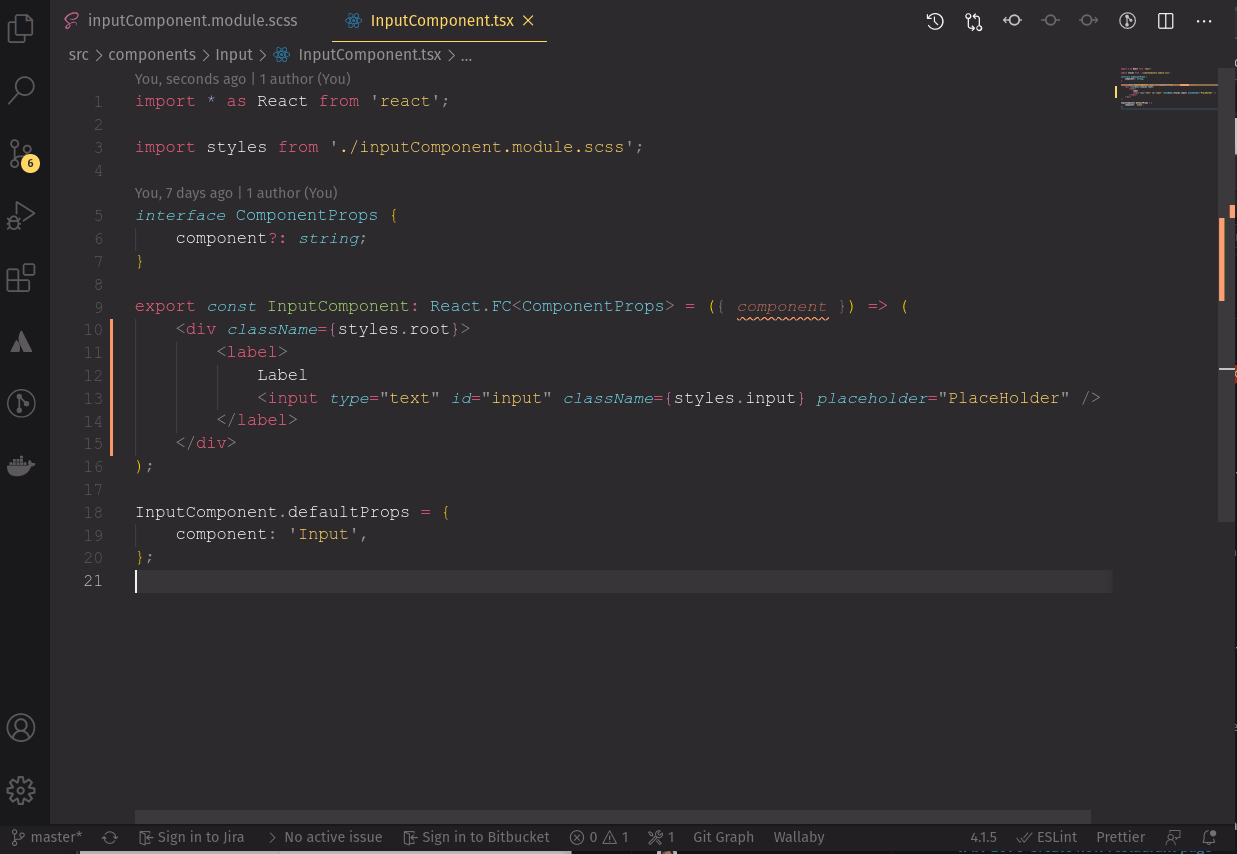Open the Docker extension in the sidebar
Image resolution: width=1237 pixels, height=854 pixels.
pyautogui.click(x=22, y=464)
